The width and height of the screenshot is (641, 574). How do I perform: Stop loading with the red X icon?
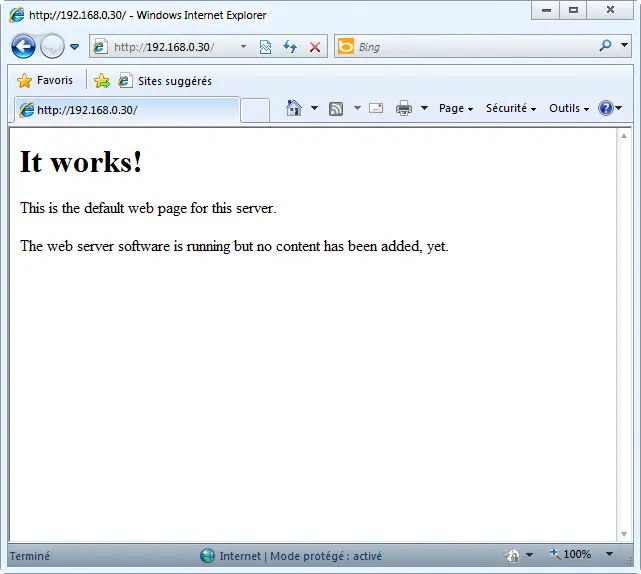click(x=315, y=47)
